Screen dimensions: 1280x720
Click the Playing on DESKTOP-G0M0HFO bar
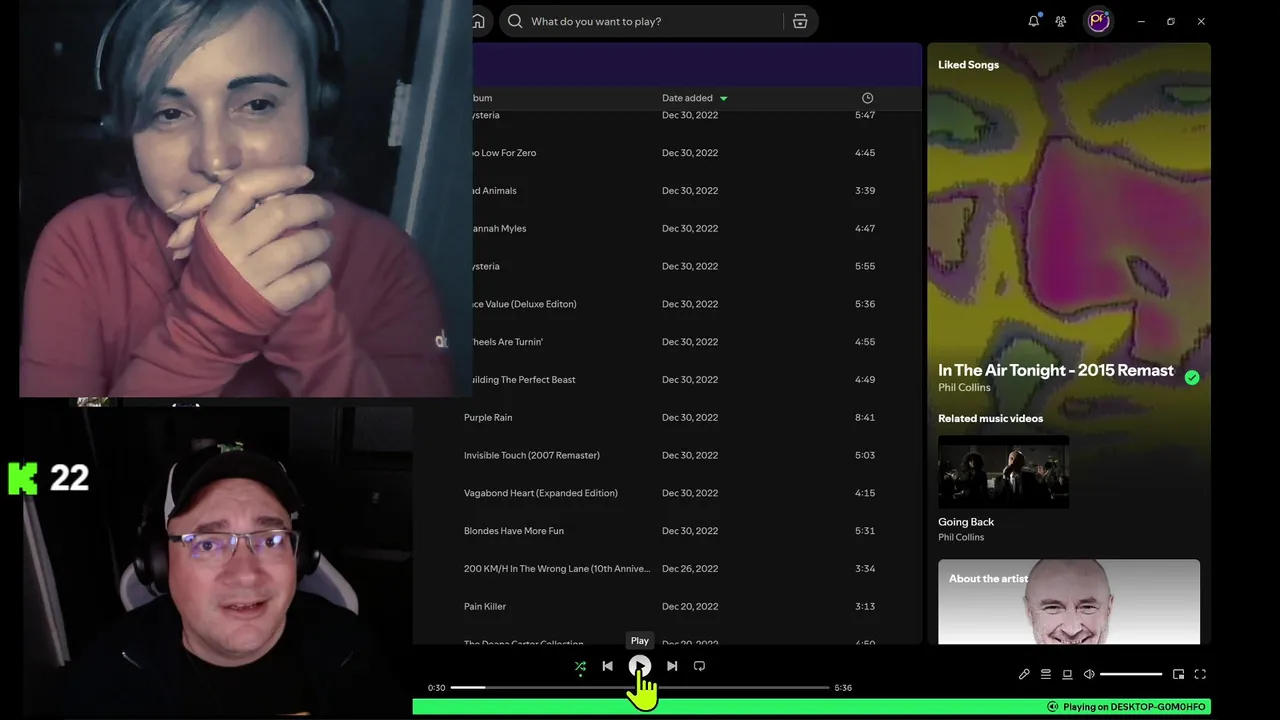(x=811, y=707)
